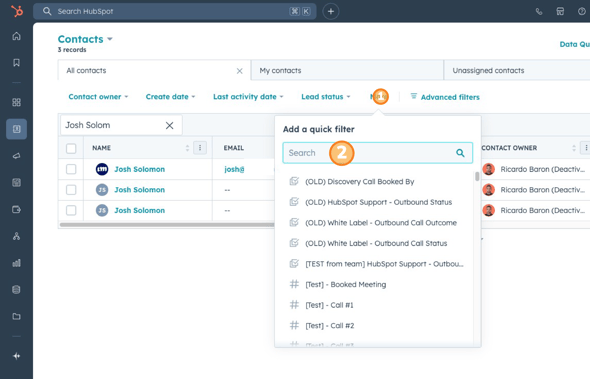The width and height of the screenshot is (590, 379).
Task: Open the Marketplace store icon
Action: [x=560, y=12]
